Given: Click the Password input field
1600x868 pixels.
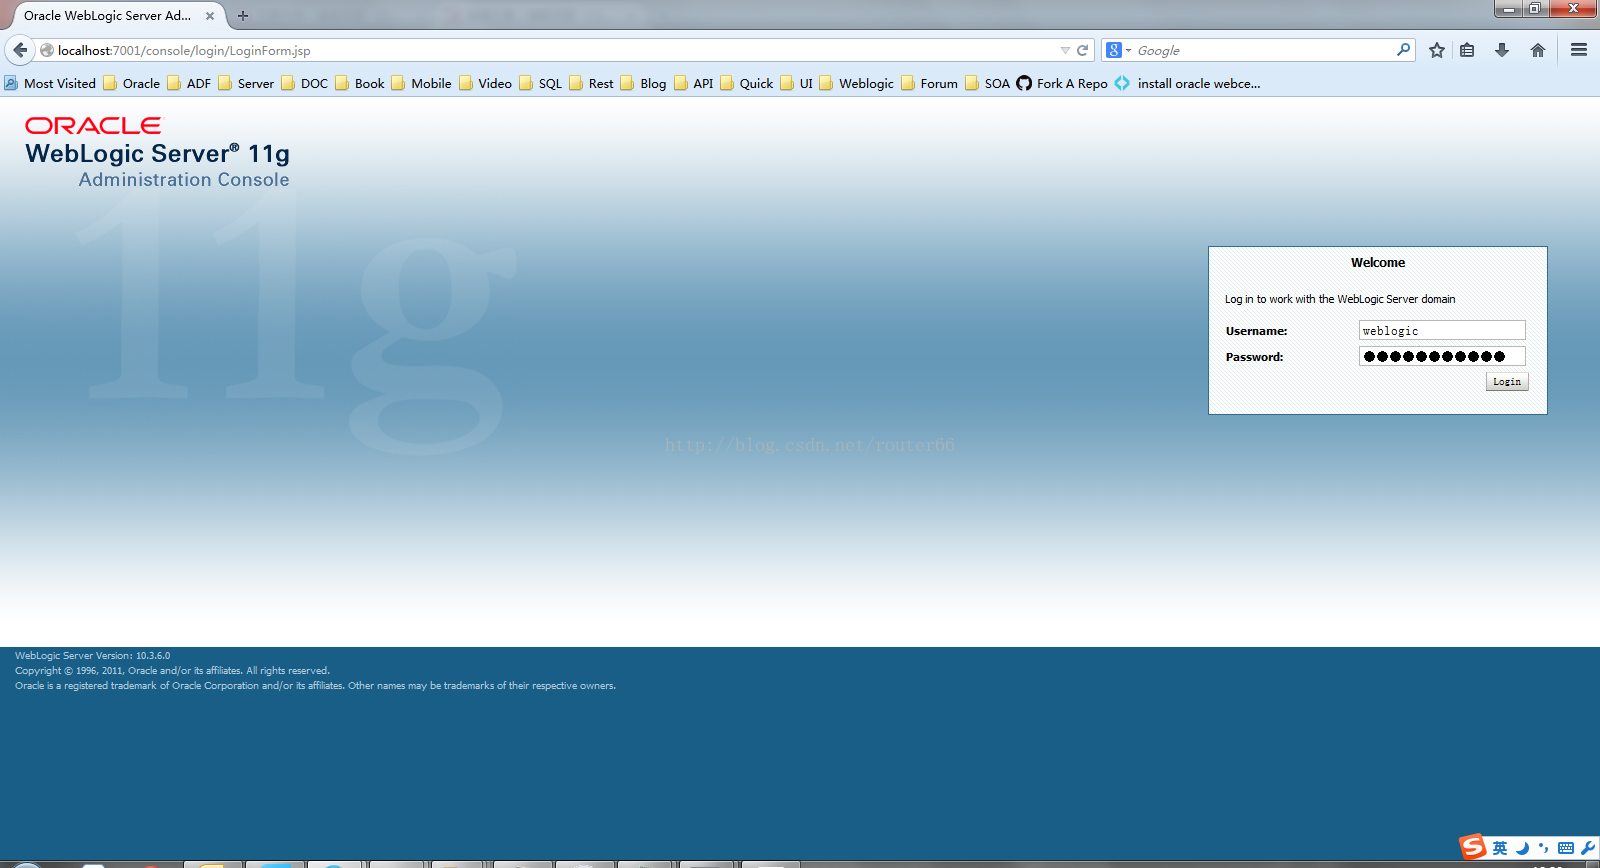Looking at the screenshot, I should pyautogui.click(x=1442, y=356).
